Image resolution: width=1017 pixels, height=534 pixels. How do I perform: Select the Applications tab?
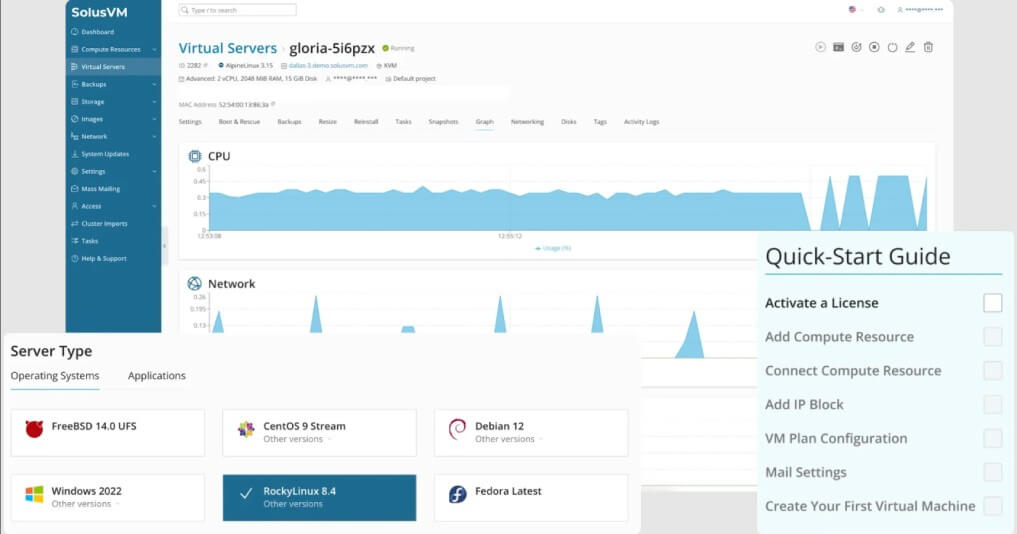click(156, 376)
